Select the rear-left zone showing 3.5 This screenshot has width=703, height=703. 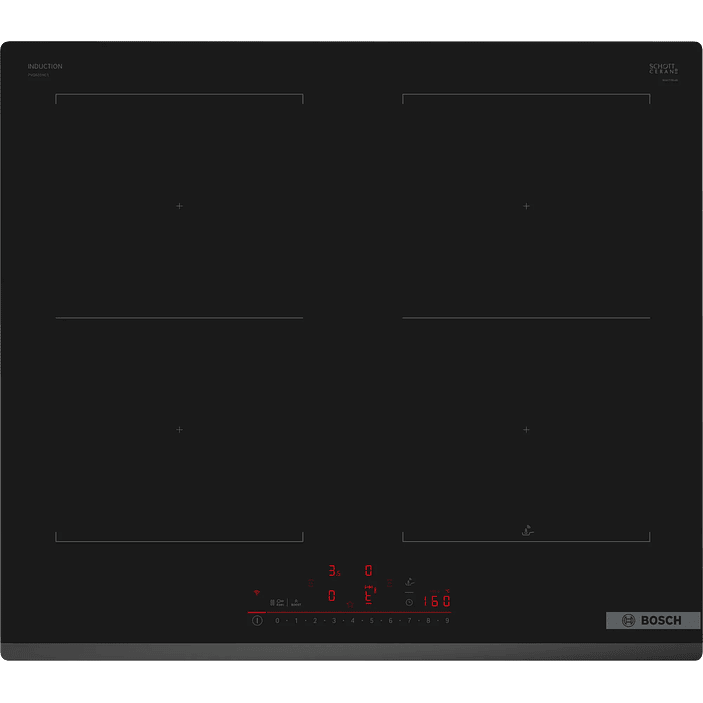pyautogui.click(x=334, y=571)
